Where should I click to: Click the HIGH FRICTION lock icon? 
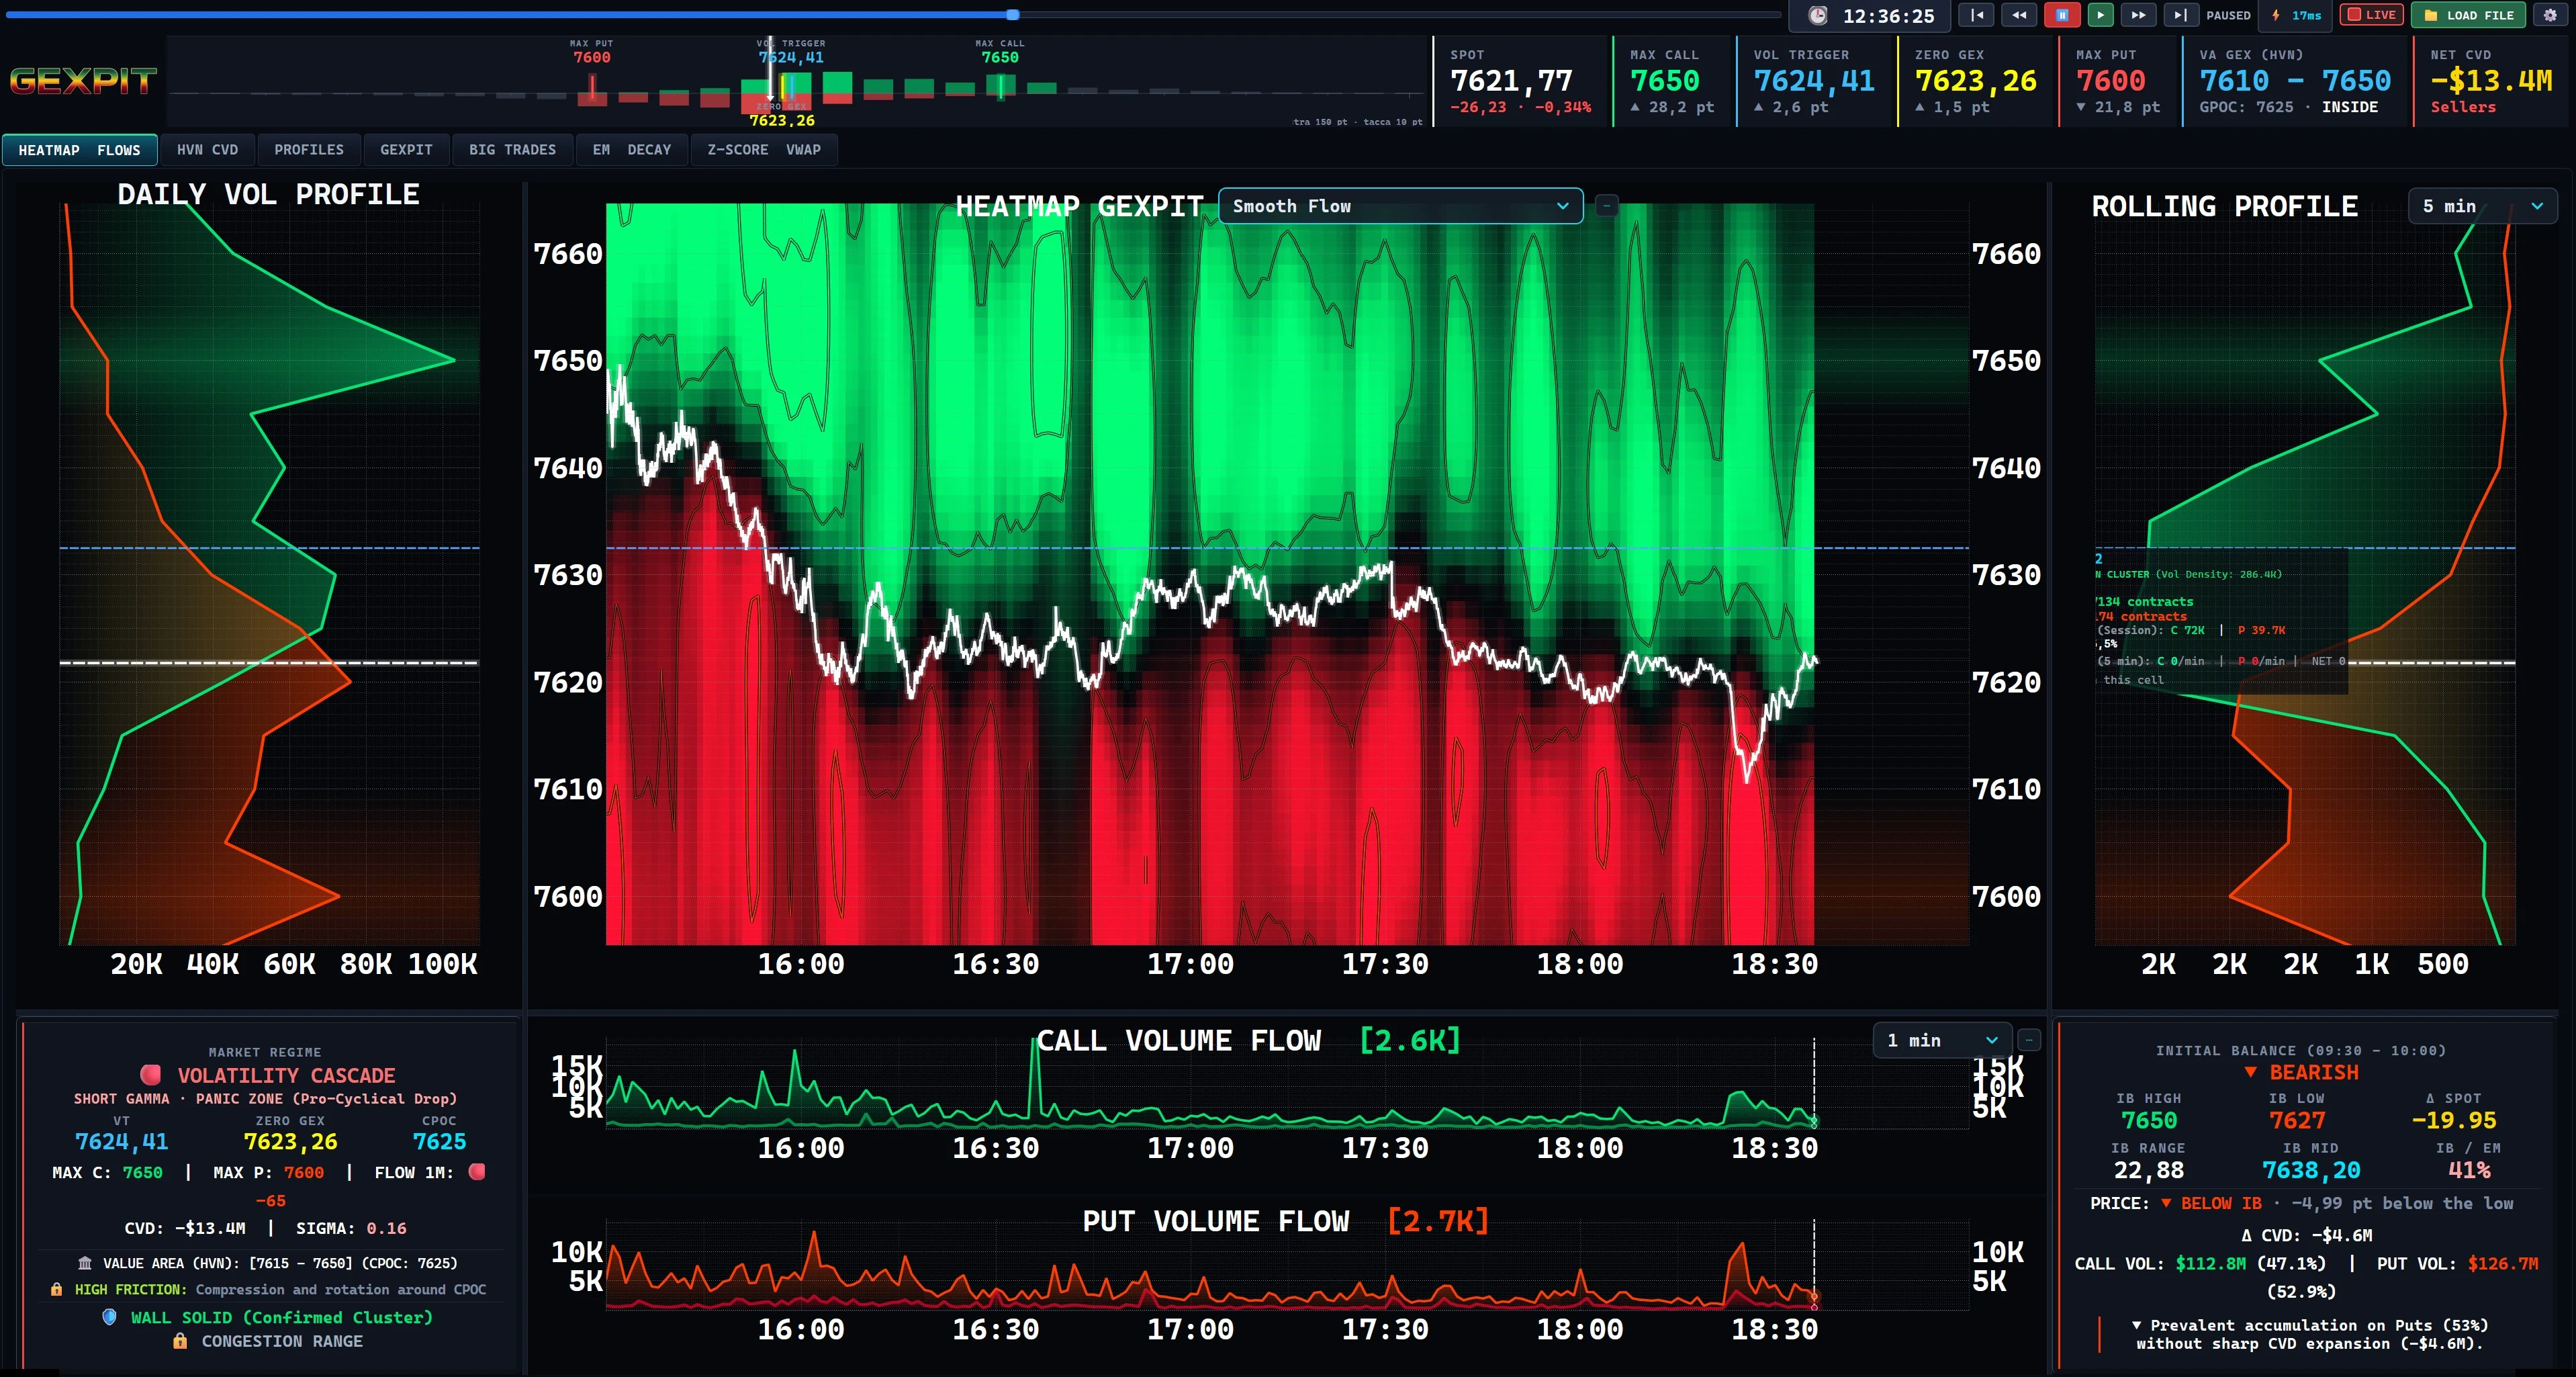coord(56,1289)
